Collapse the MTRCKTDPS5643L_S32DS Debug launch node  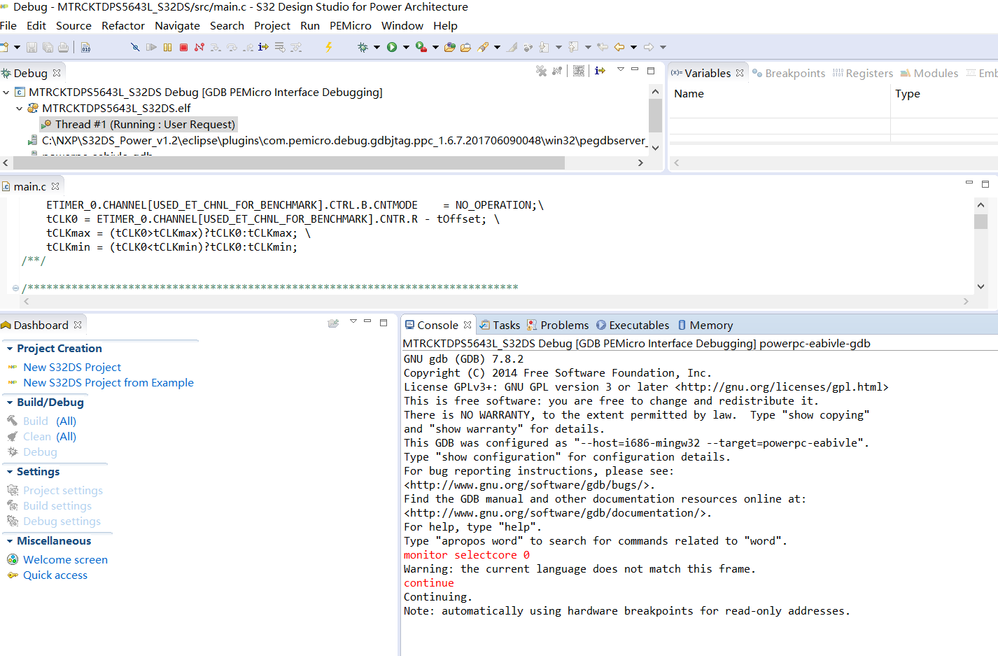(x=6, y=92)
